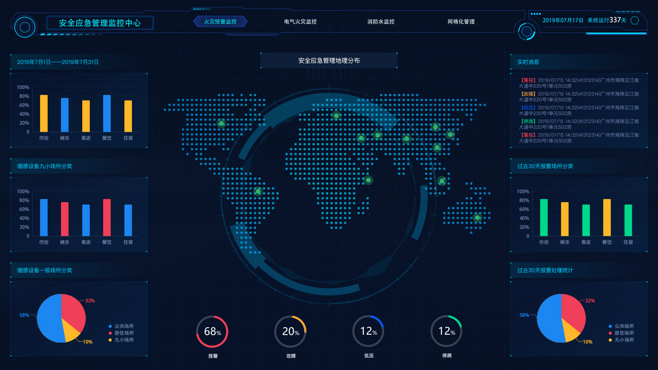The height and width of the screenshot is (370, 658).
Task: Open the first red-tagged message in 实时消息
Action: click(579, 83)
